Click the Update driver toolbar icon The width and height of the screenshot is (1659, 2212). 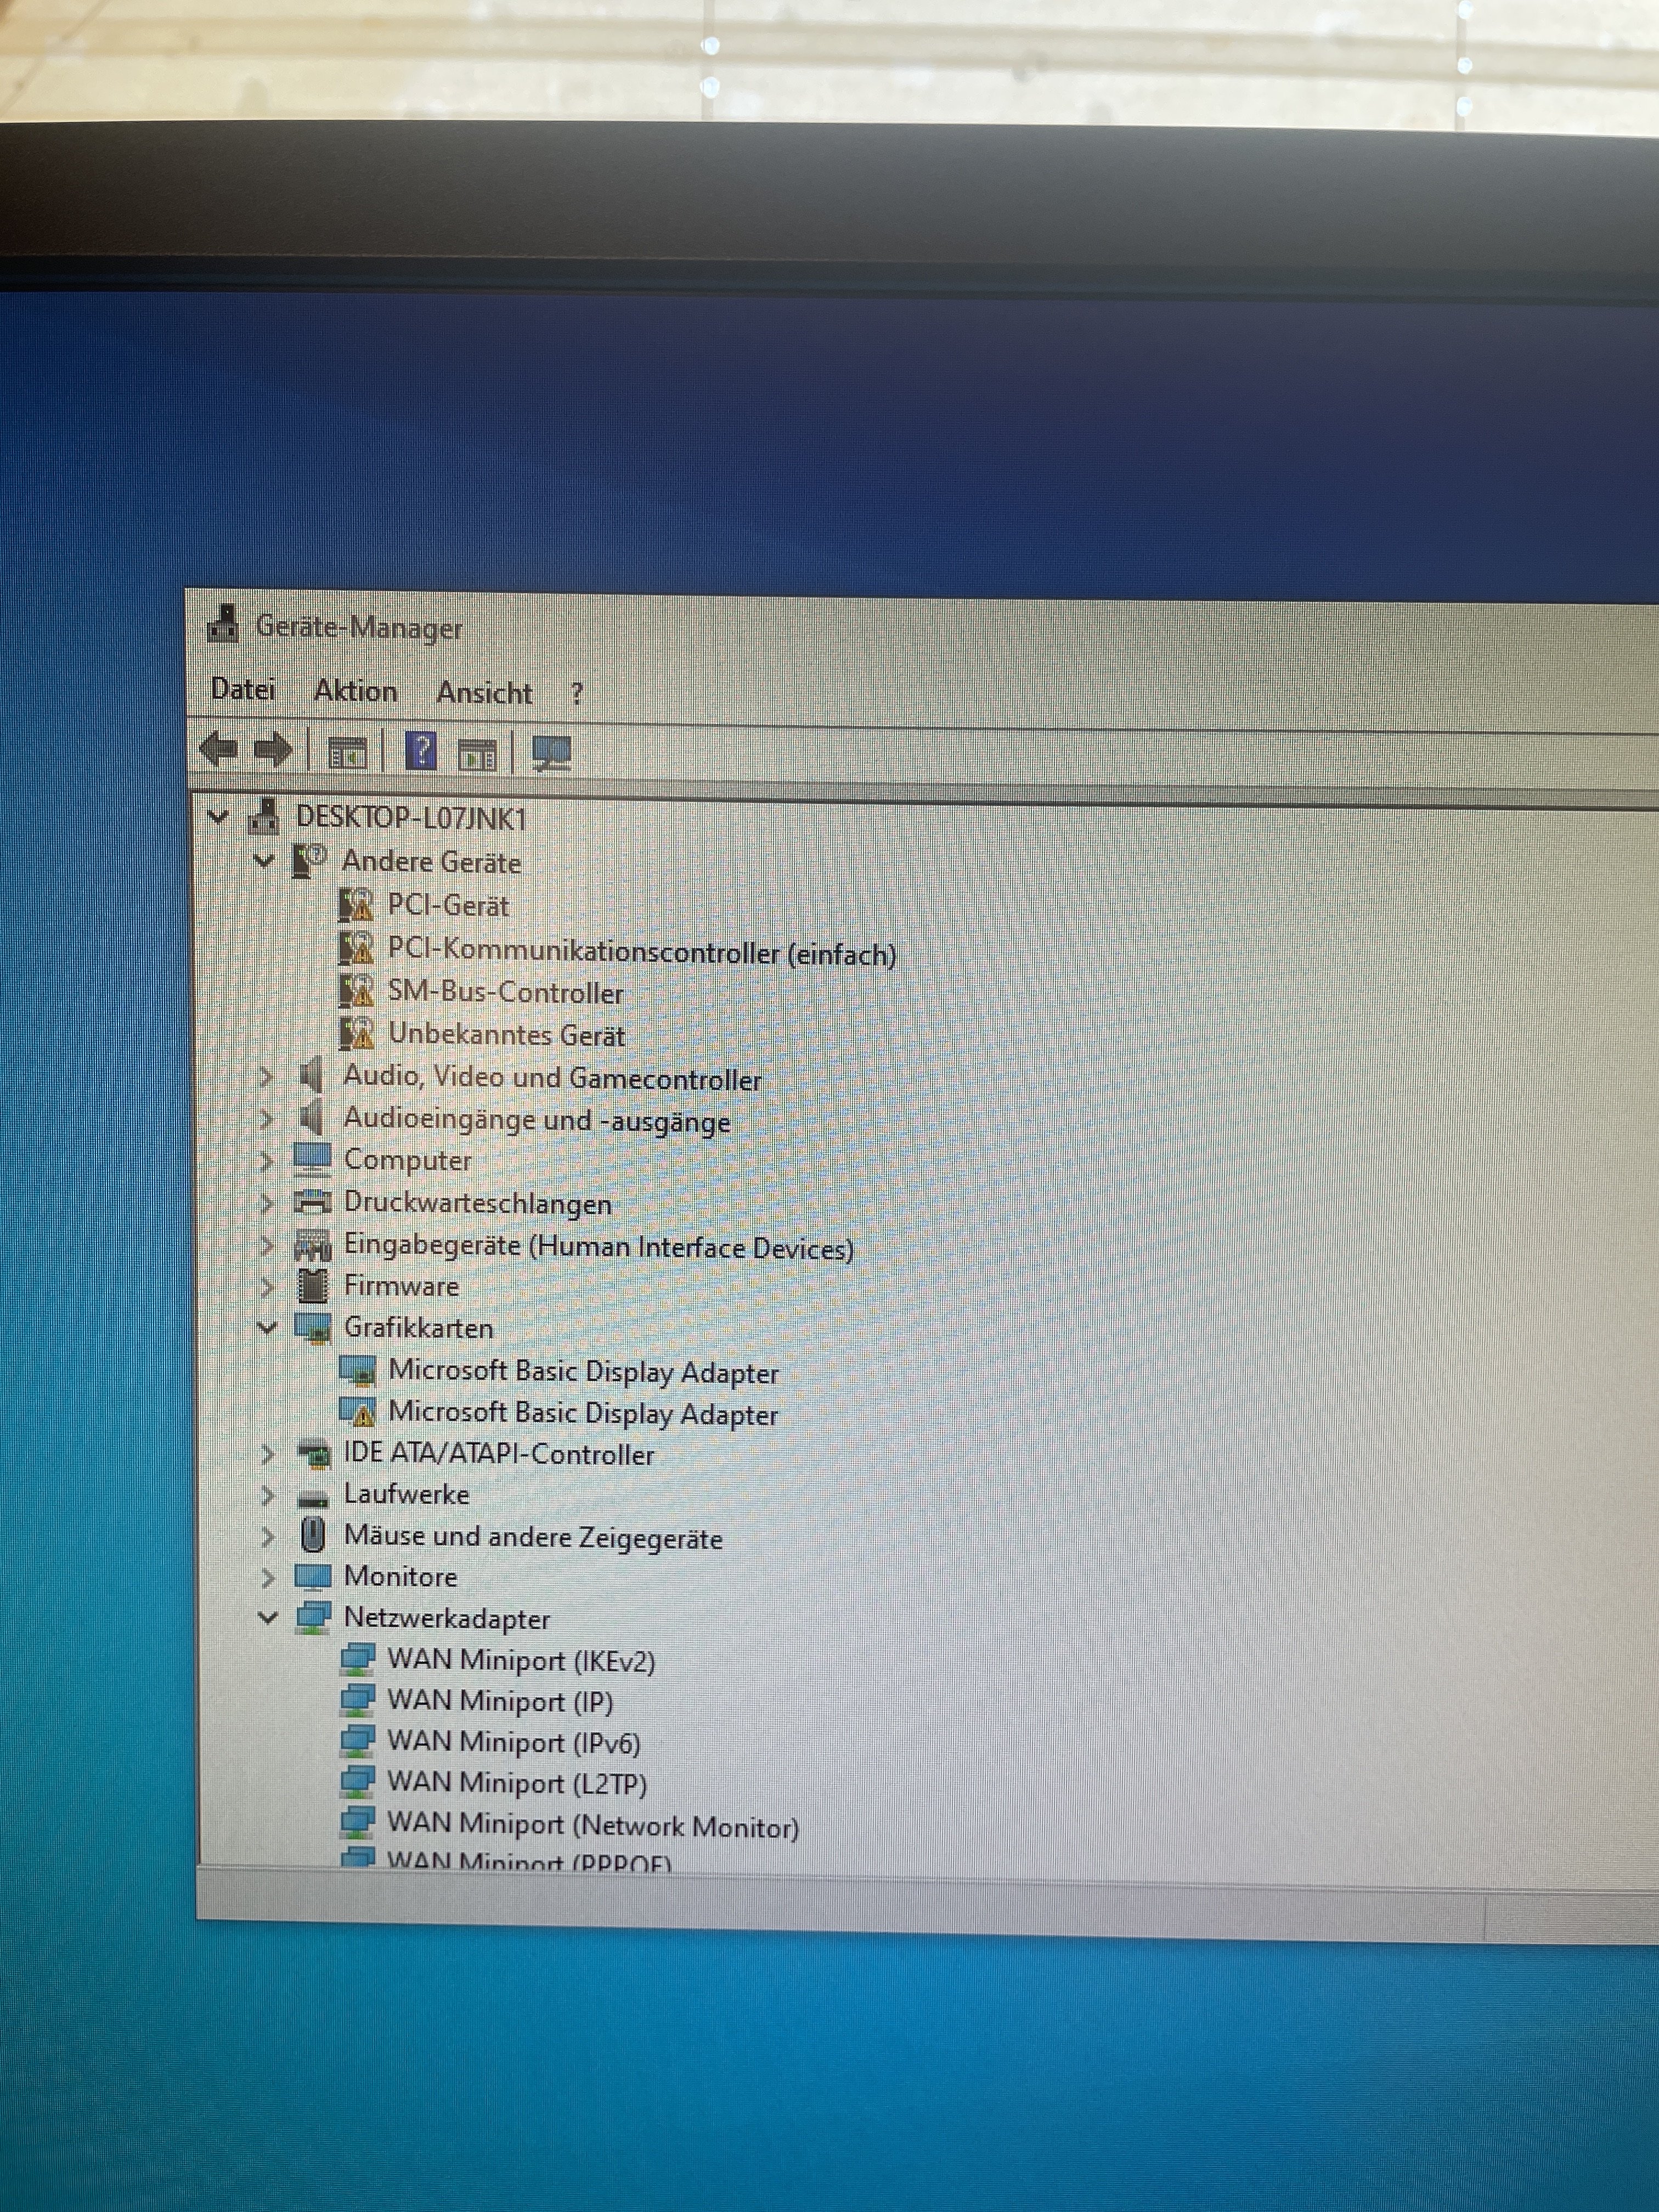[x=477, y=755]
